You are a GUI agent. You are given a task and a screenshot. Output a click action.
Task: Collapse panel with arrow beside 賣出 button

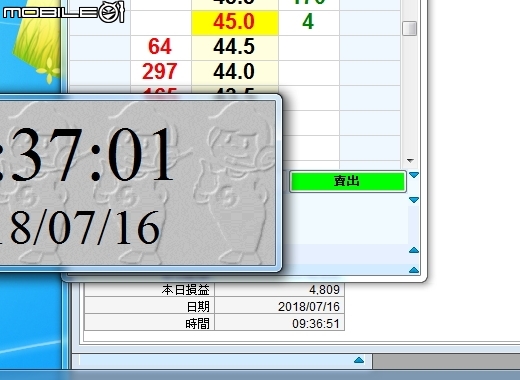(414, 175)
